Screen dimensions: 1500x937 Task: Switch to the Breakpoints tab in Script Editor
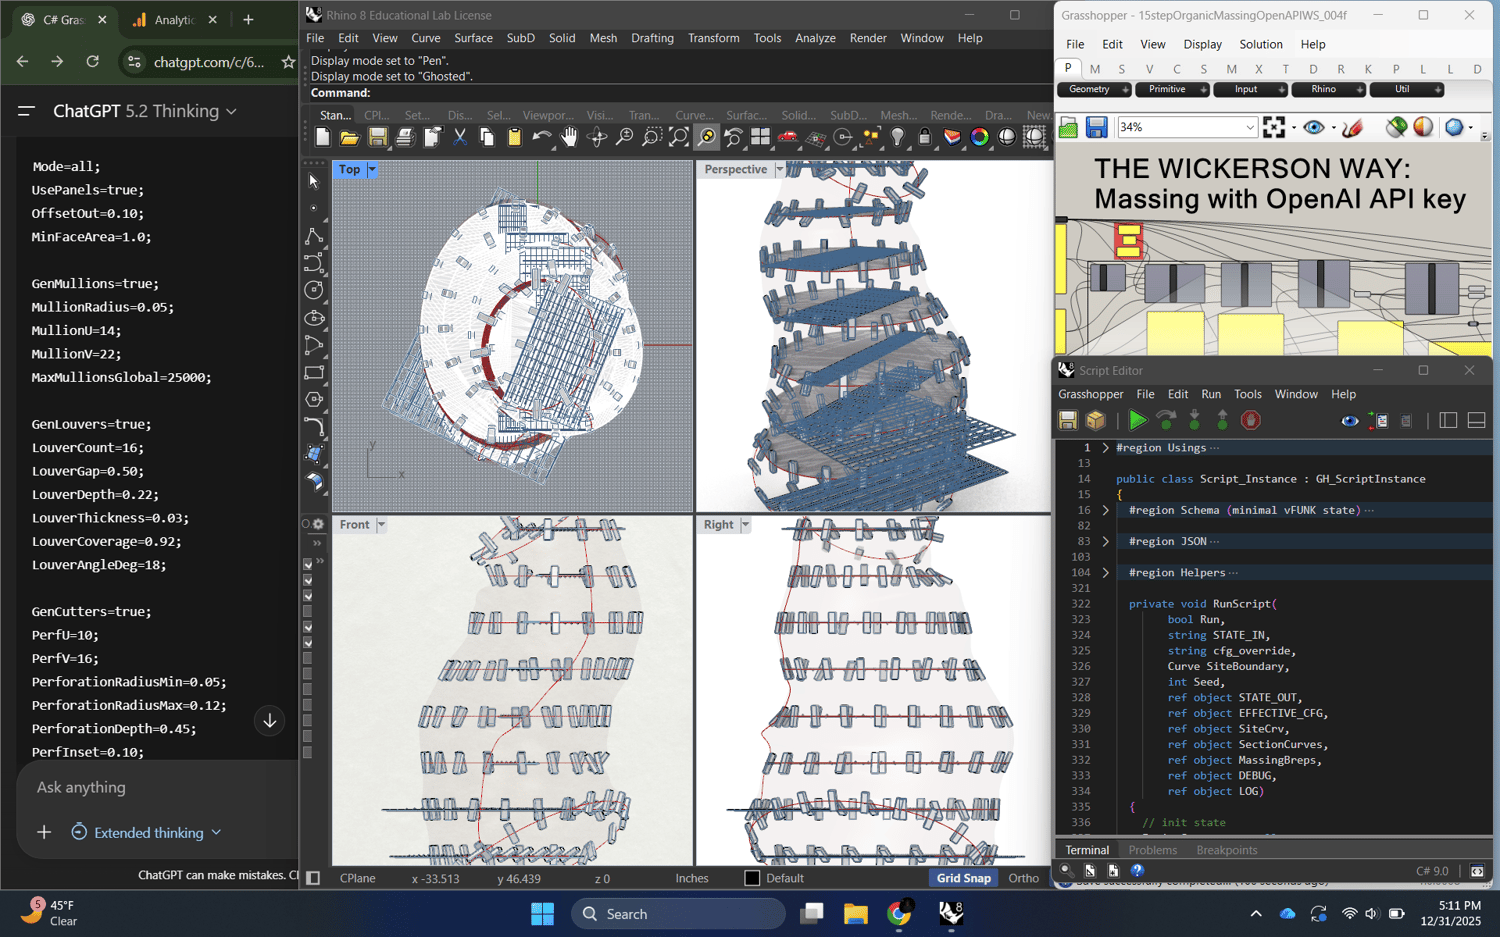click(x=1227, y=850)
